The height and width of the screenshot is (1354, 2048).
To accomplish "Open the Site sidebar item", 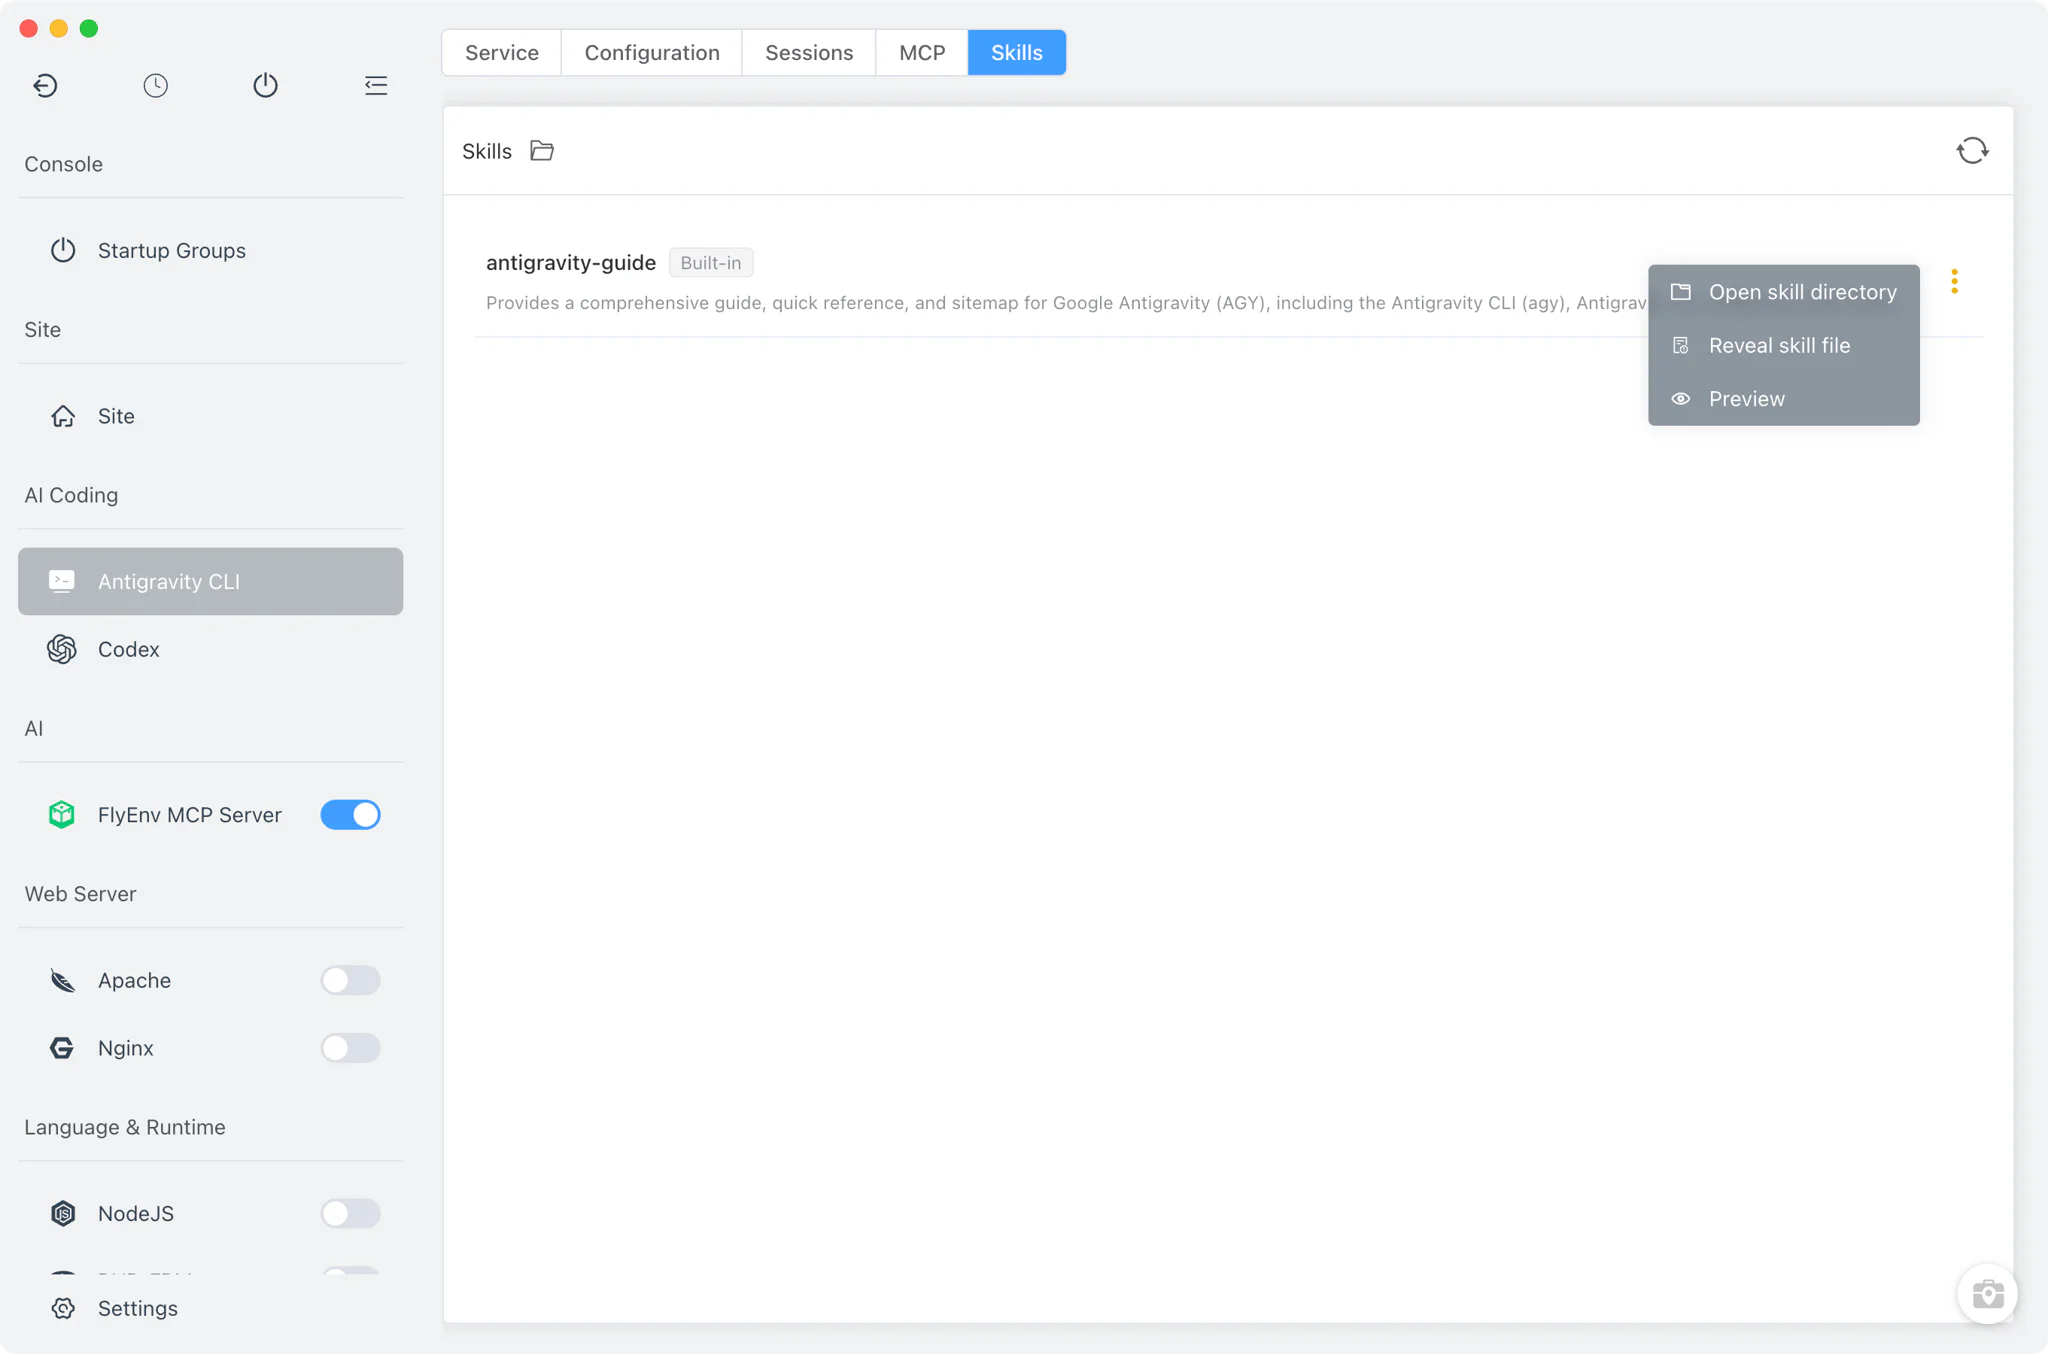I will 211,416.
